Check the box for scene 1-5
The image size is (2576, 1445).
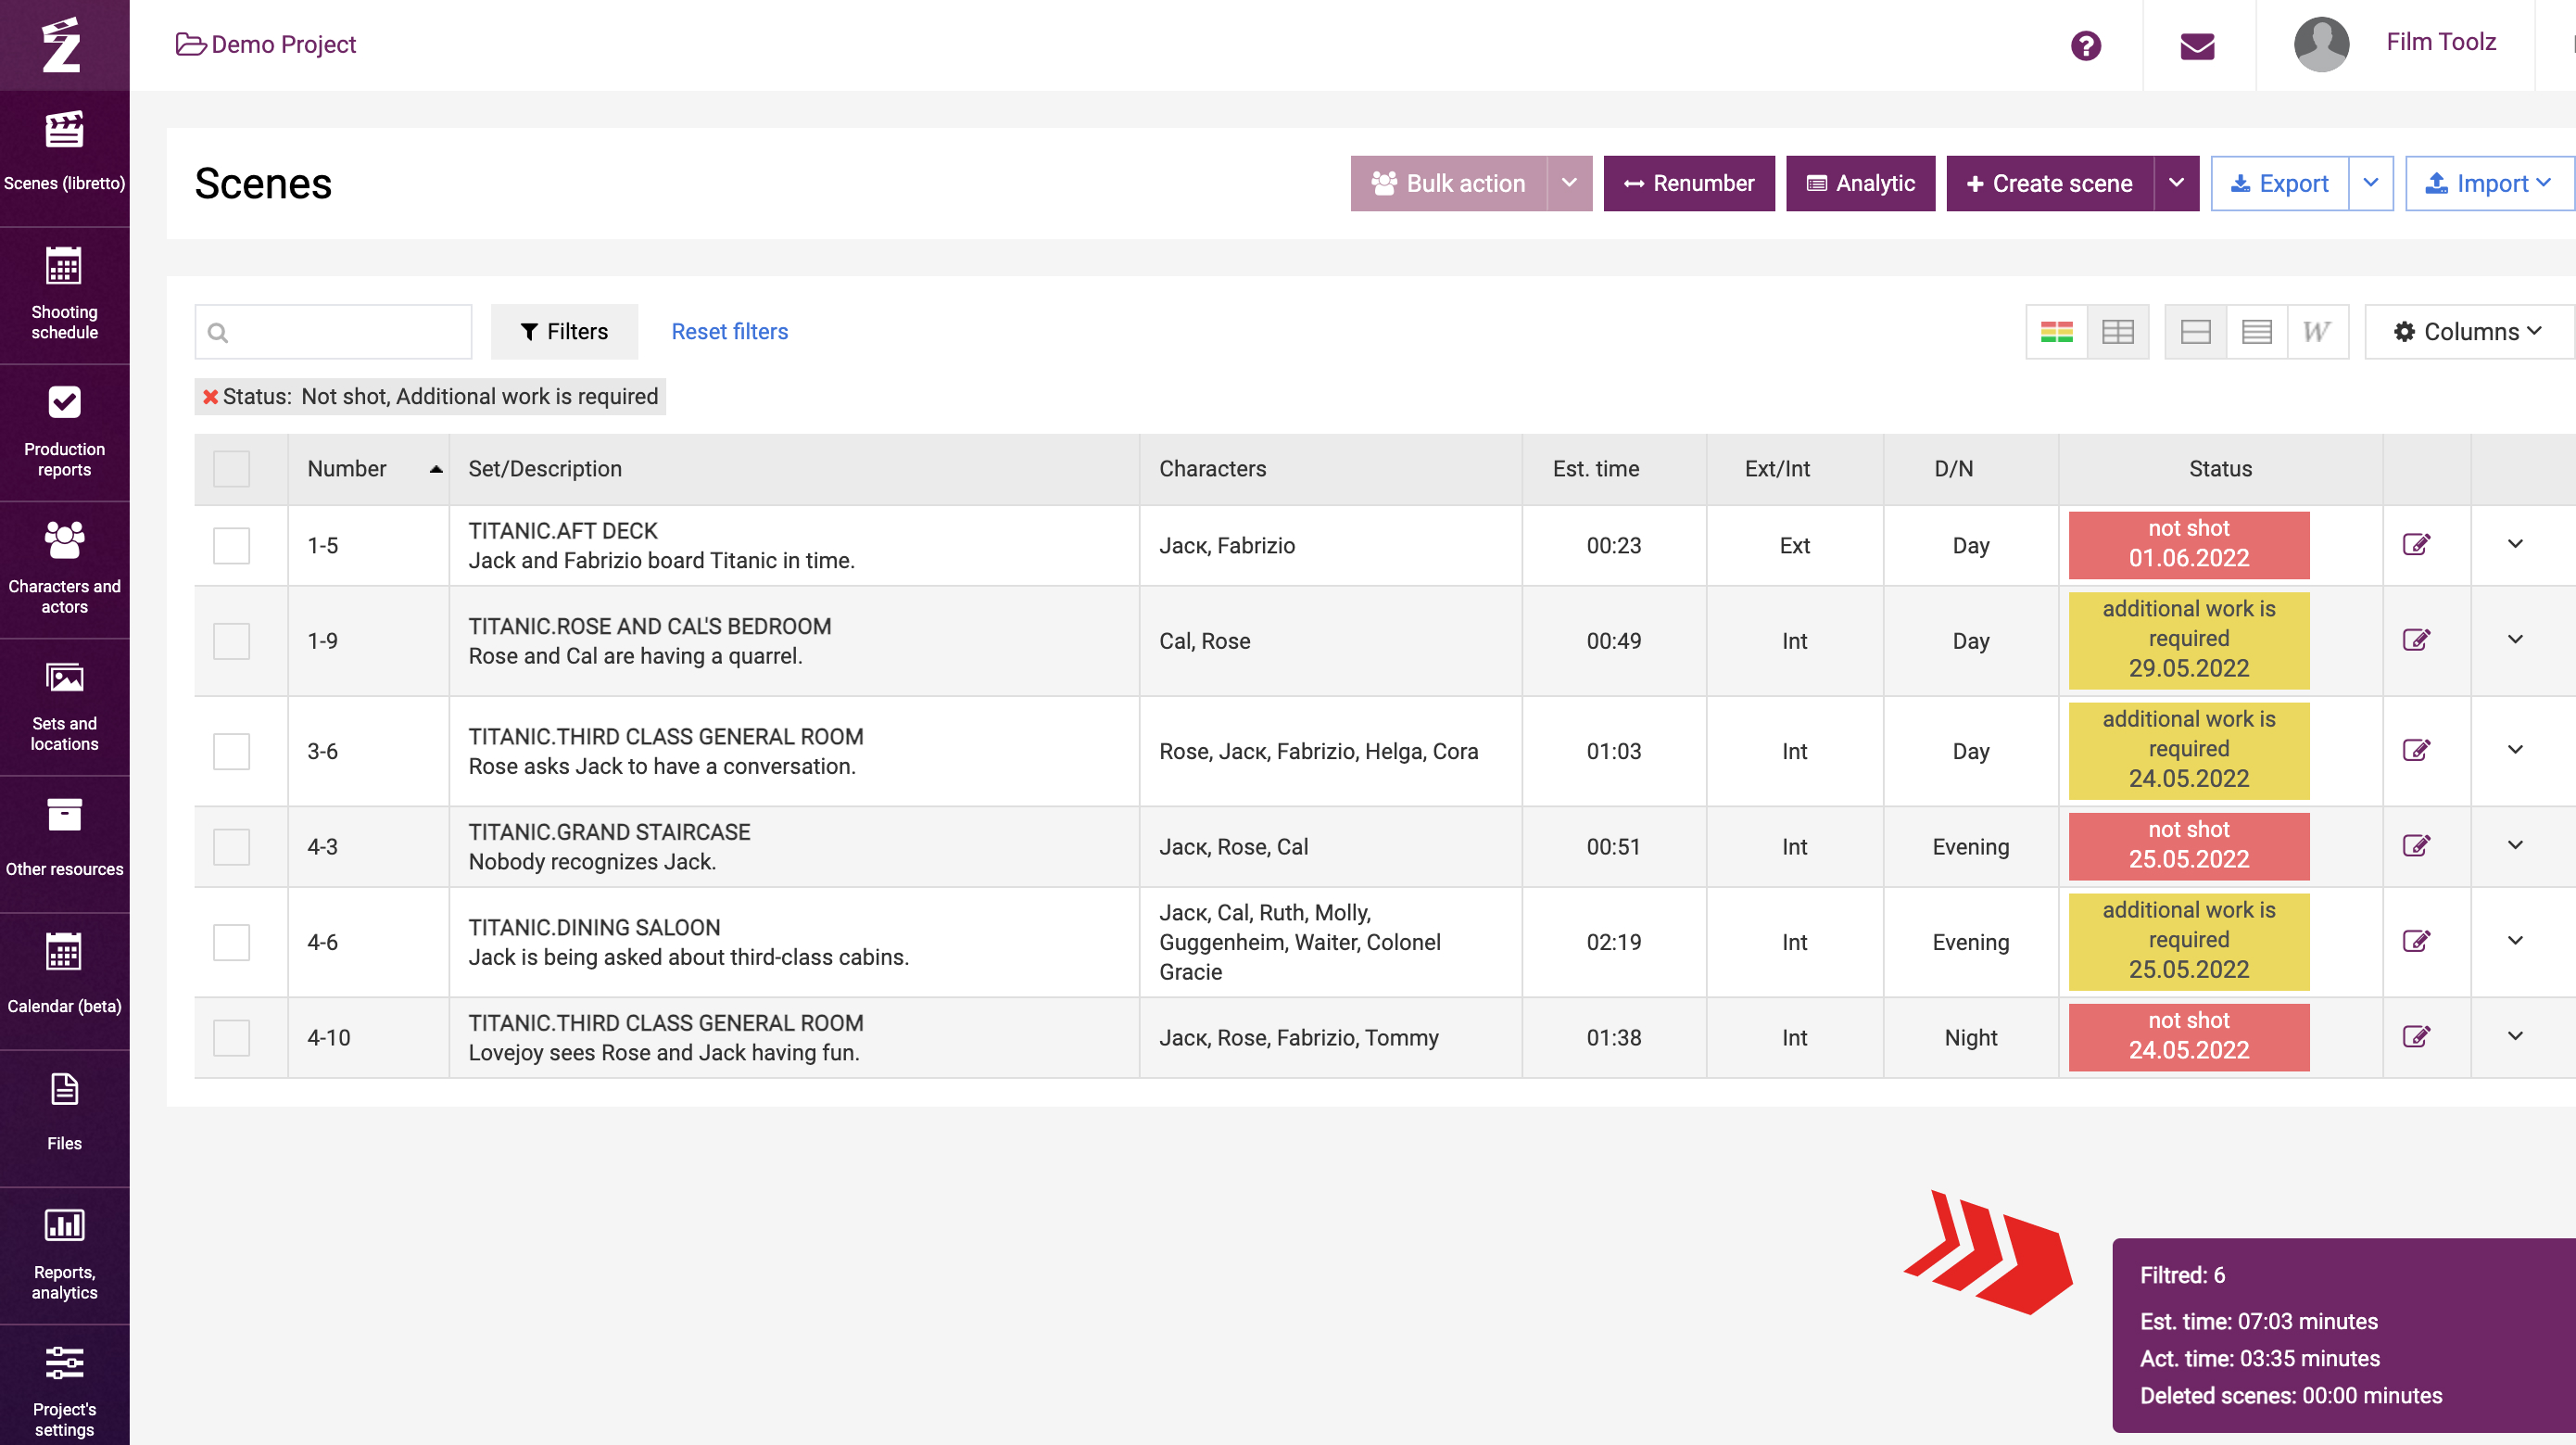(x=231, y=546)
